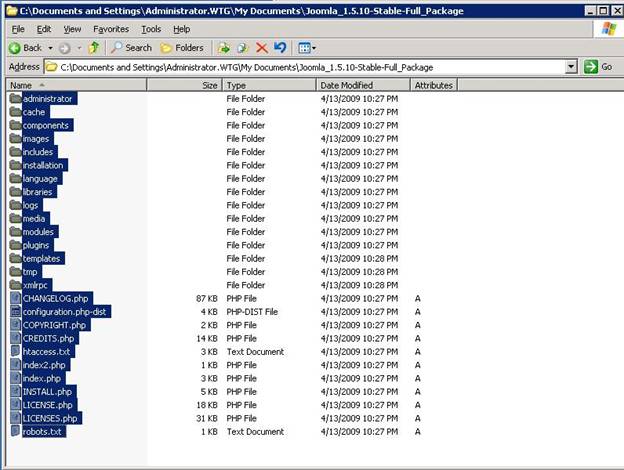Open the Forward history dropdown arrow
The image size is (624, 470).
coord(79,48)
